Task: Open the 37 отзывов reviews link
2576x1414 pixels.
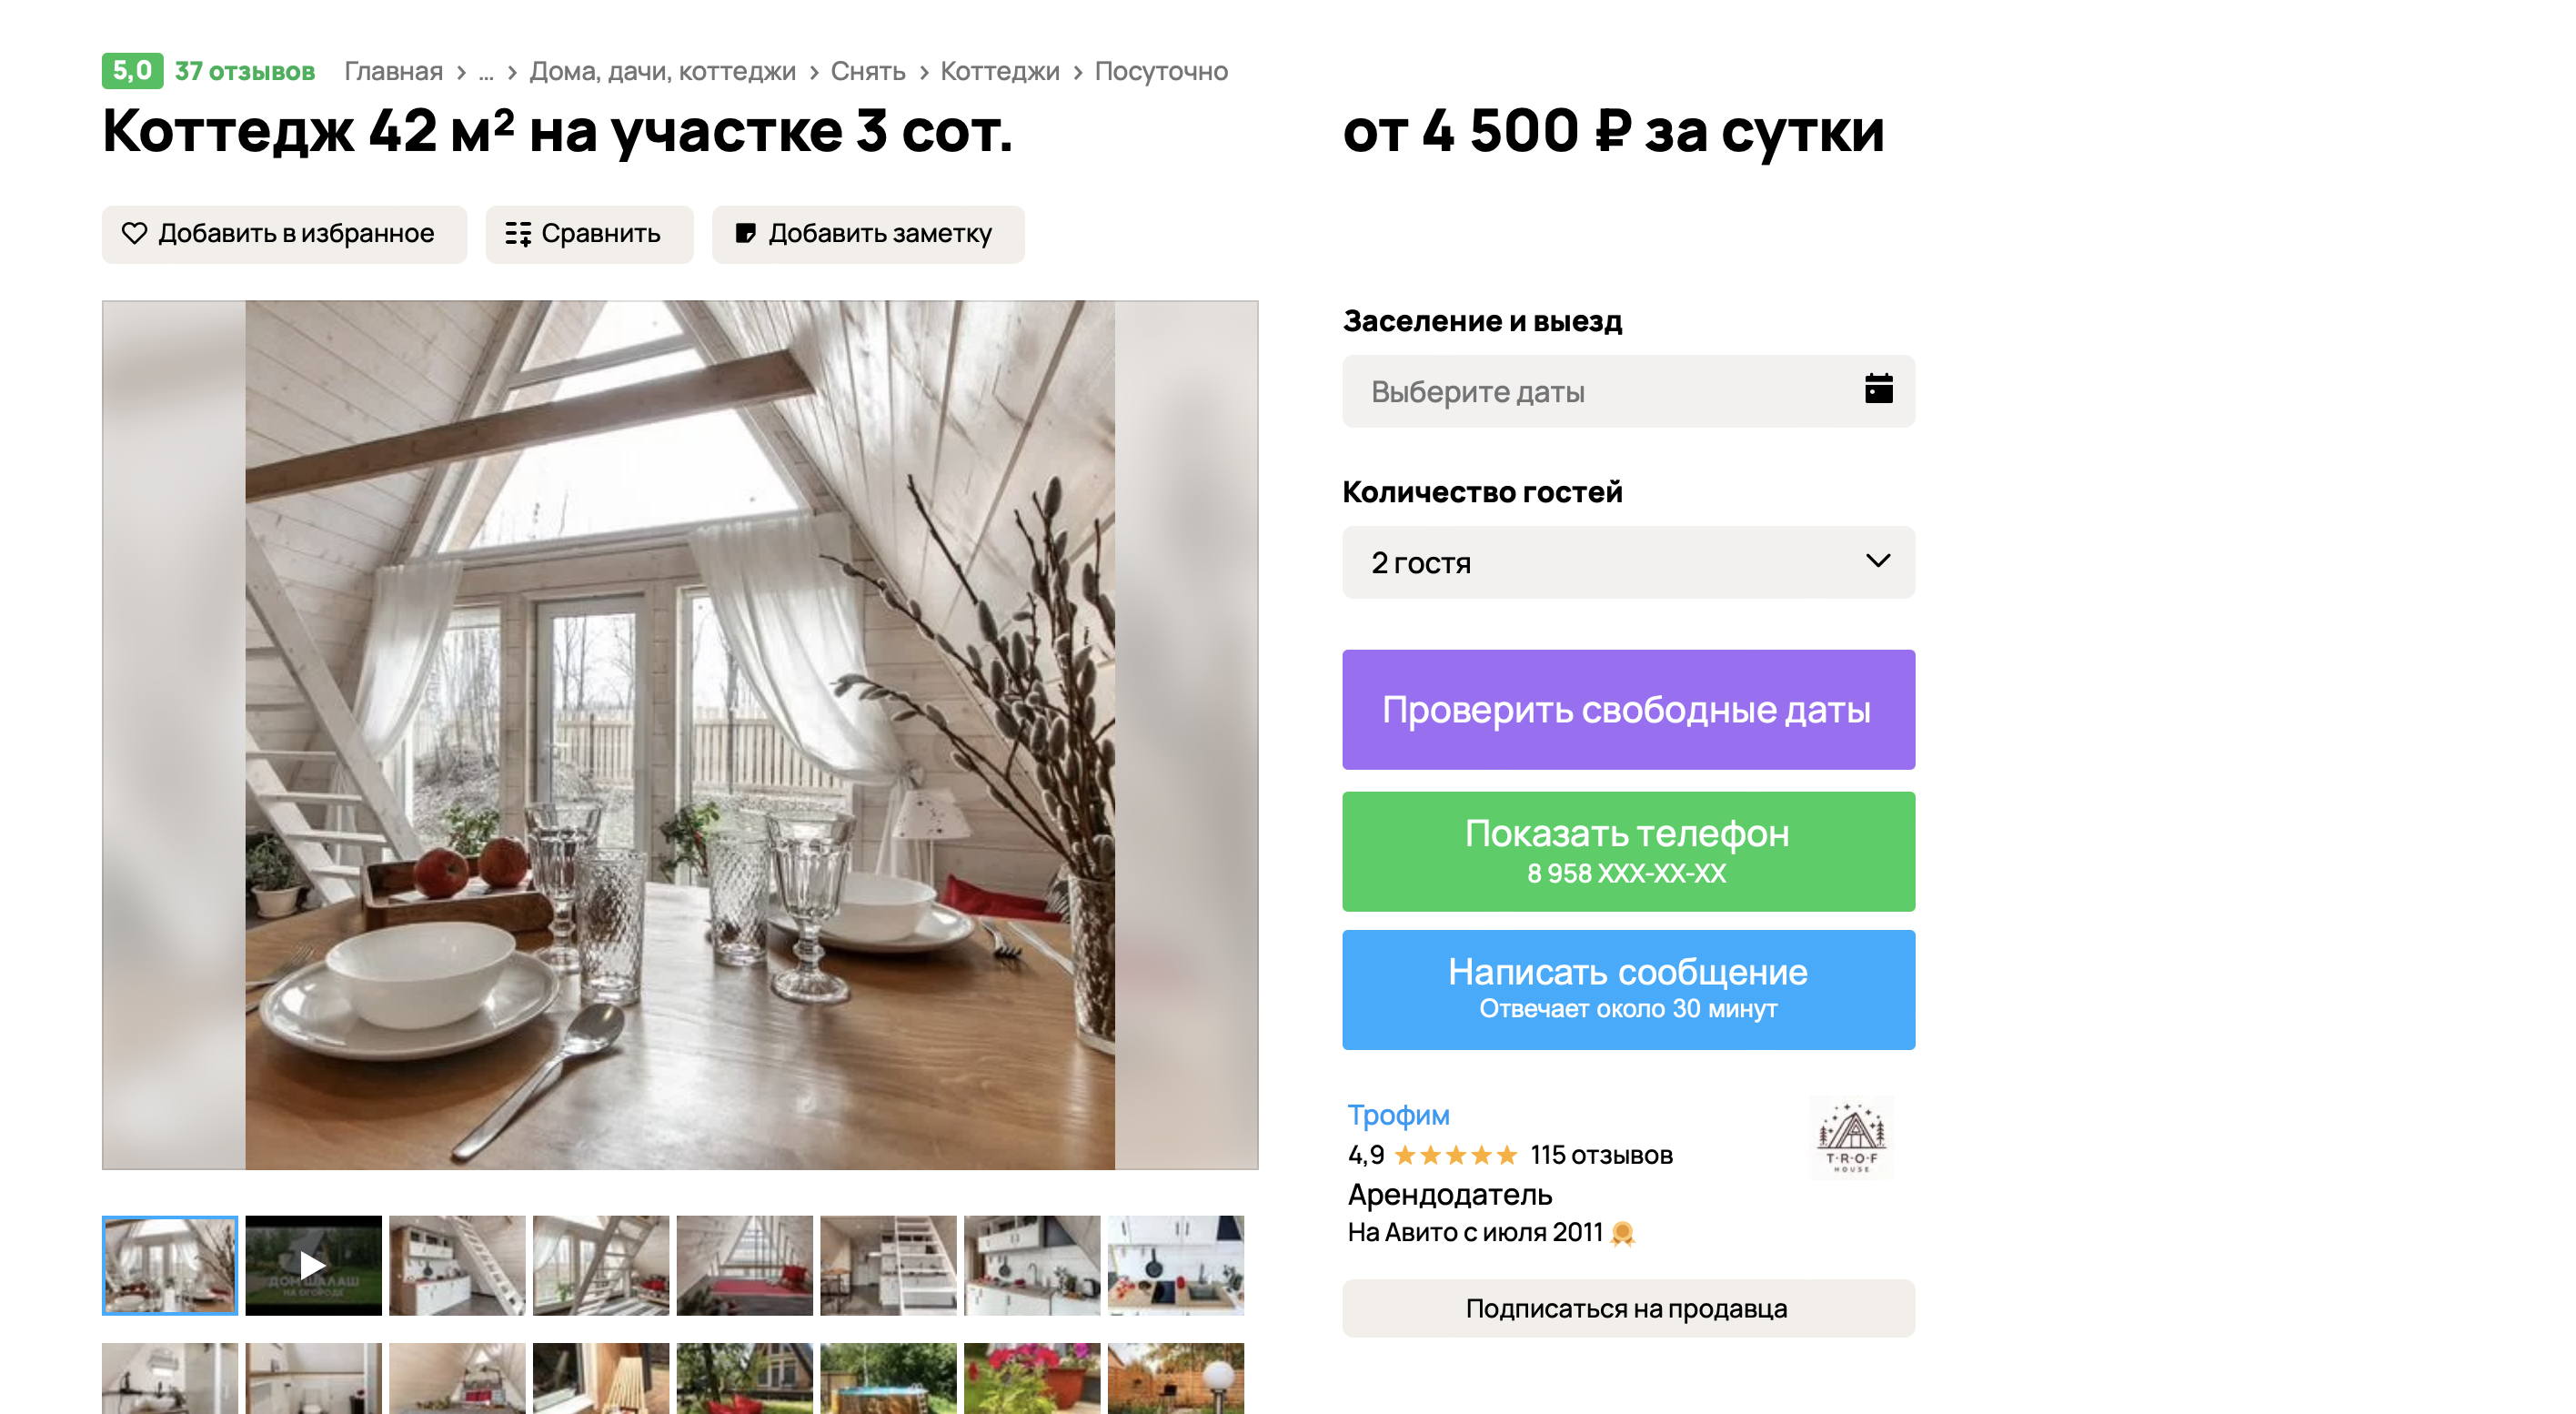Action: coord(244,72)
